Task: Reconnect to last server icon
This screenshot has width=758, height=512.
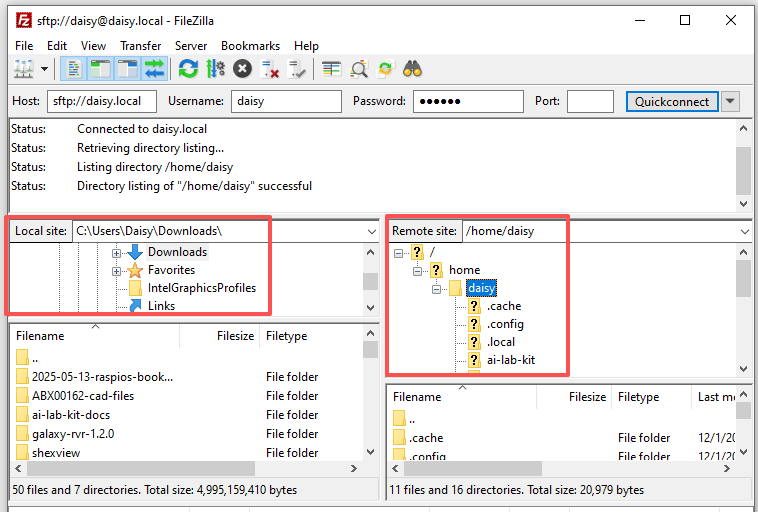Action: click(296, 69)
